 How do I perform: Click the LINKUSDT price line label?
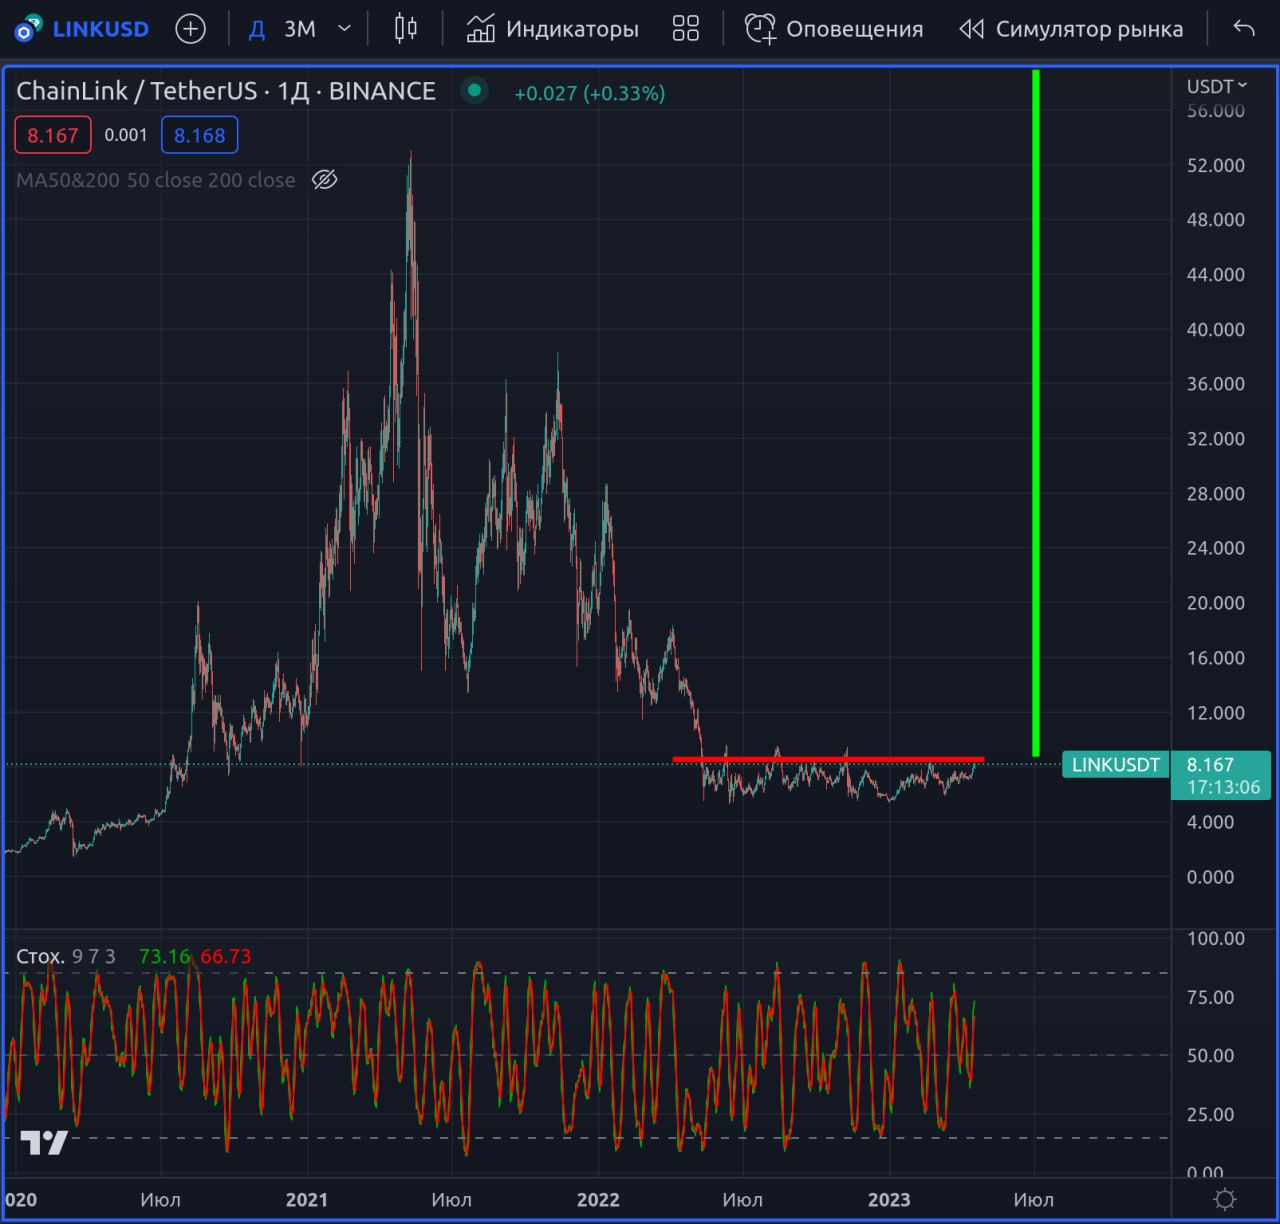click(1116, 765)
